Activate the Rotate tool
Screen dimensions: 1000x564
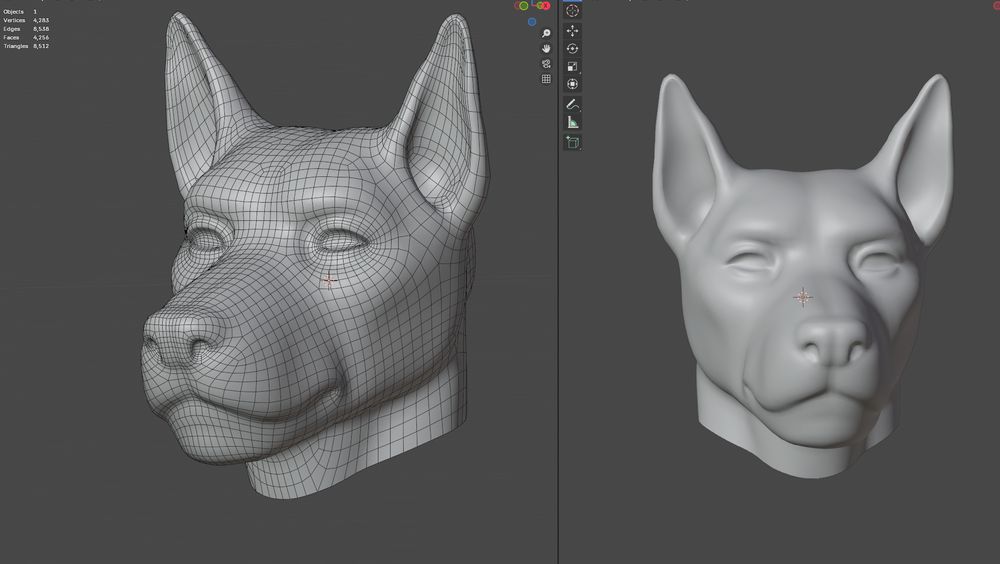573,49
